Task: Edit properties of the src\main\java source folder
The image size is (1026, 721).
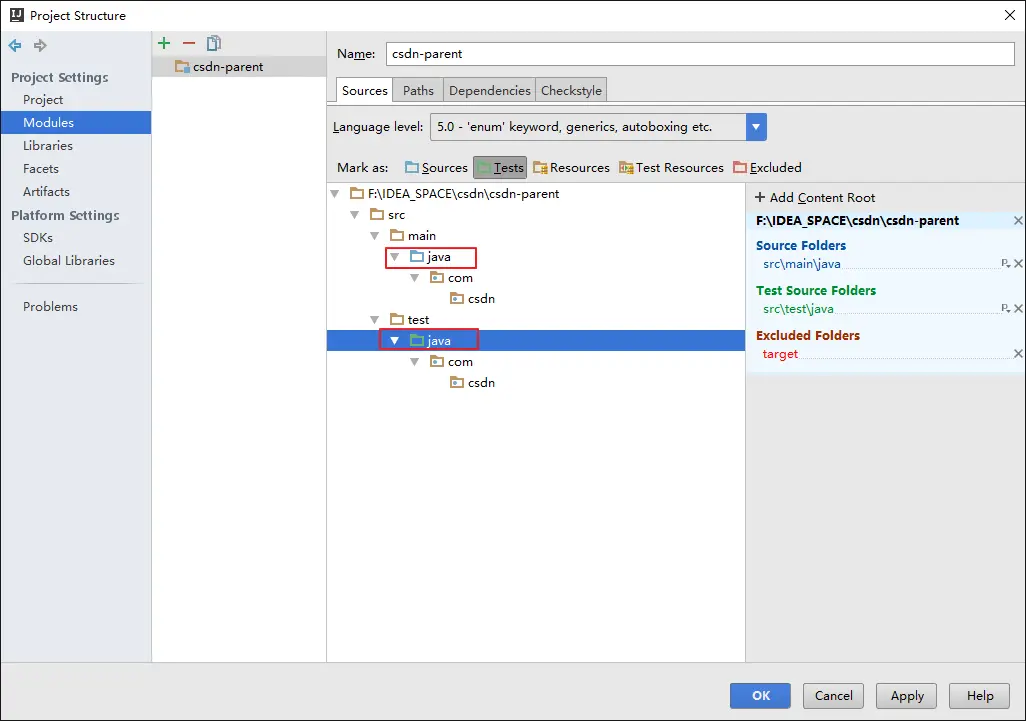Action: coord(1006,263)
